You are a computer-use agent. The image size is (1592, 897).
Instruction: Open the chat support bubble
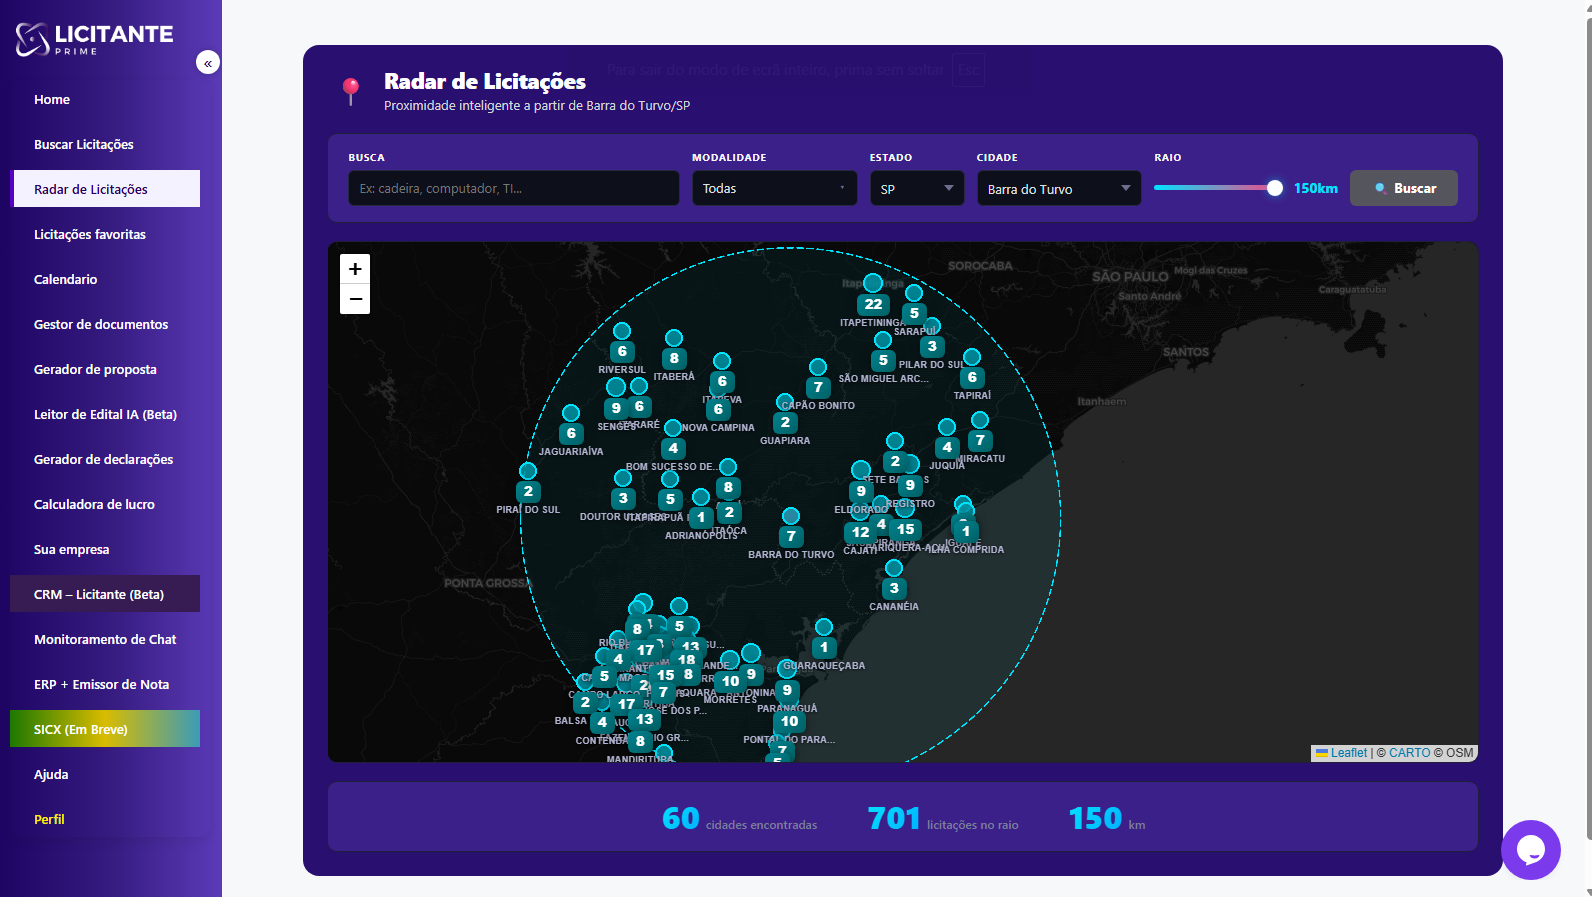click(1530, 849)
